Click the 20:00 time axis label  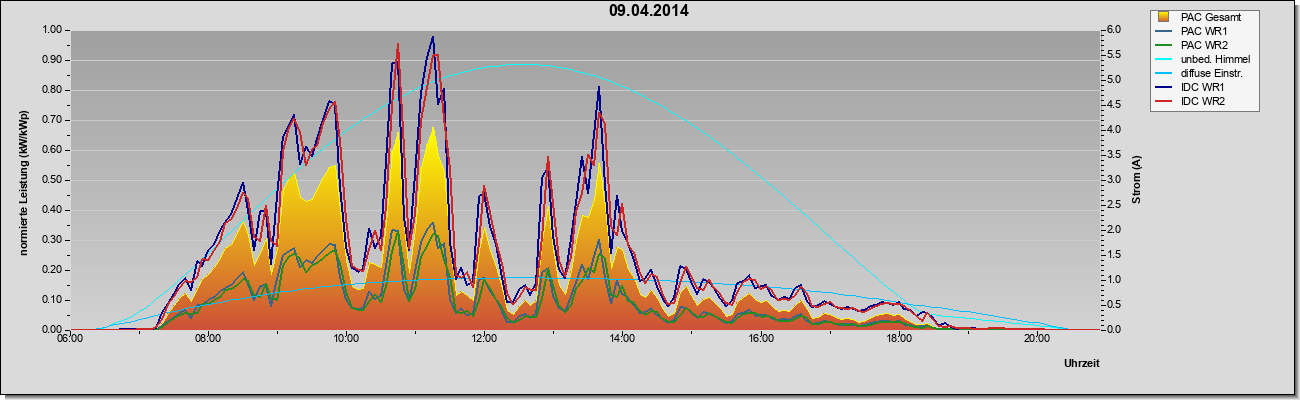pos(1037,339)
